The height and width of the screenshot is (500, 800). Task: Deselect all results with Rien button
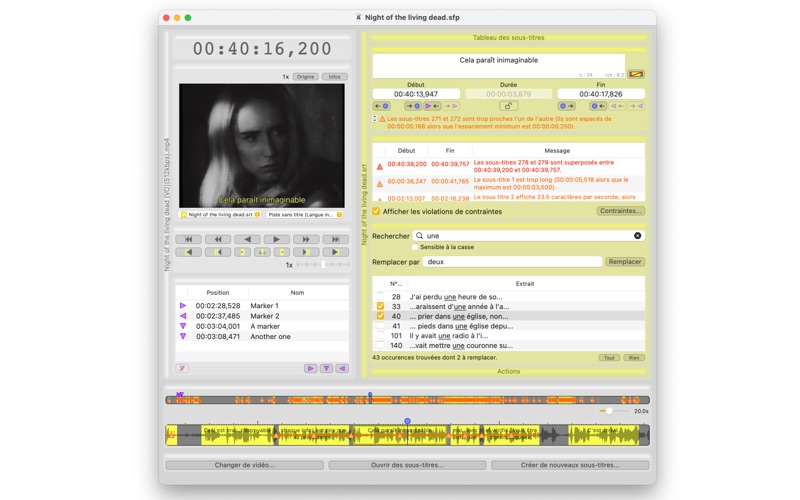[634, 358]
